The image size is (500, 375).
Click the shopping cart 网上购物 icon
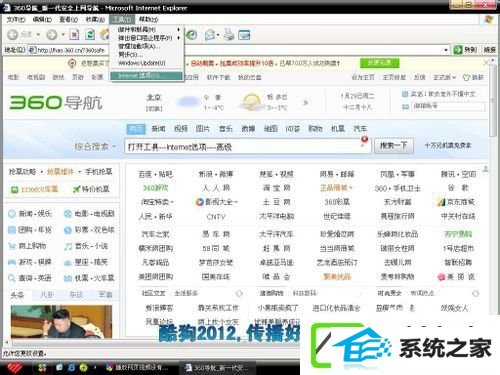point(12,246)
